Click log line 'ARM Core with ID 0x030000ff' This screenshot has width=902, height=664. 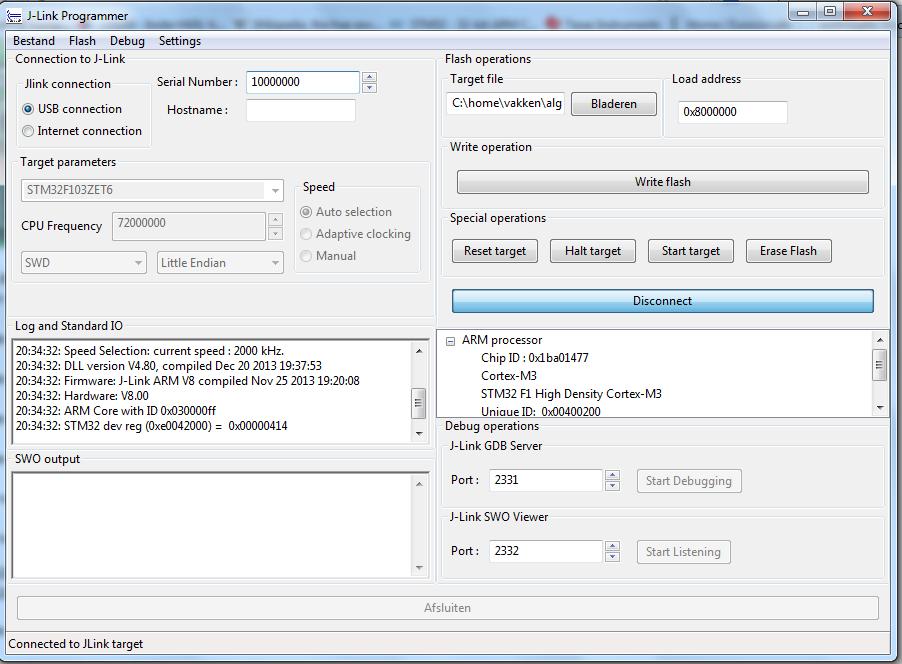[116, 411]
